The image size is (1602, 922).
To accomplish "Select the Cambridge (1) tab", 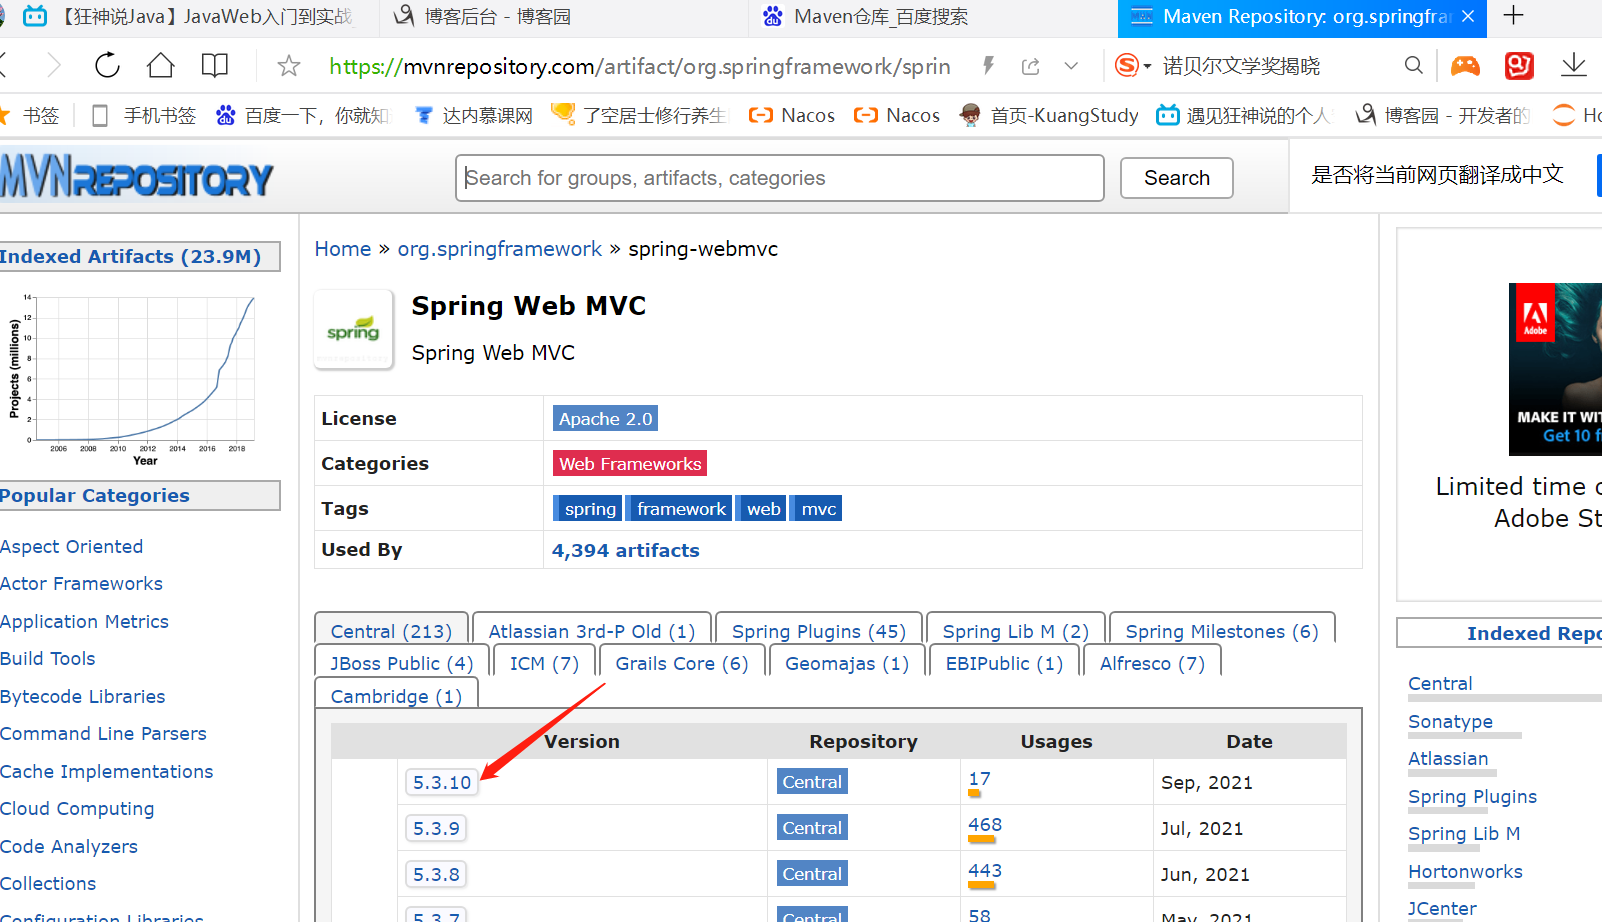I will coord(396,695).
